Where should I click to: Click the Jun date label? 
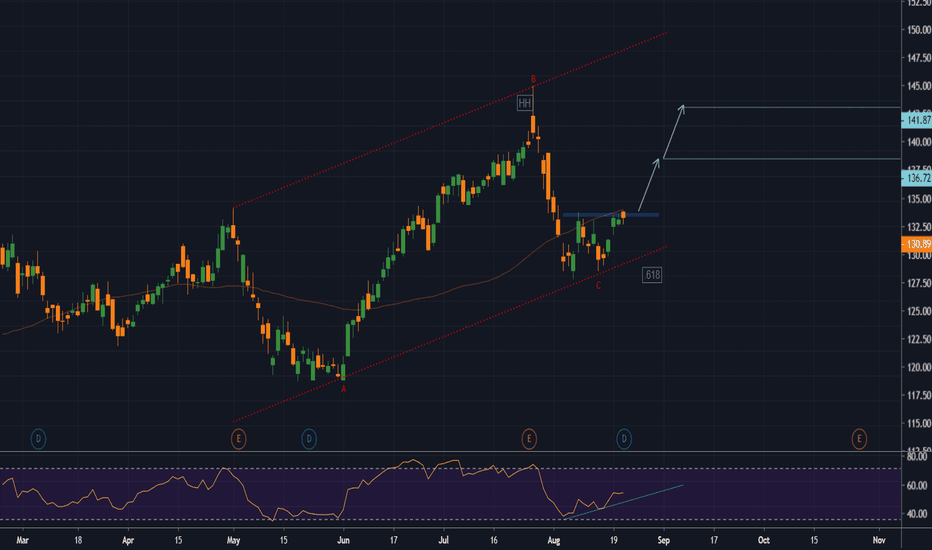pyautogui.click(x=344, y=540)
